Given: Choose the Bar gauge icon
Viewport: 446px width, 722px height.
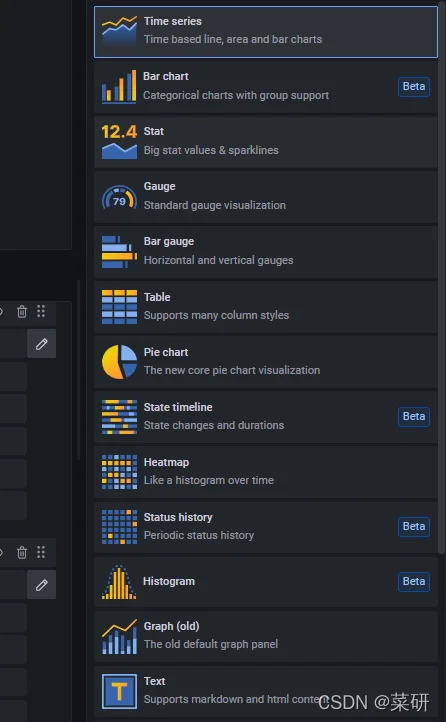Looking at the screenshot, I should click(119, 252).
